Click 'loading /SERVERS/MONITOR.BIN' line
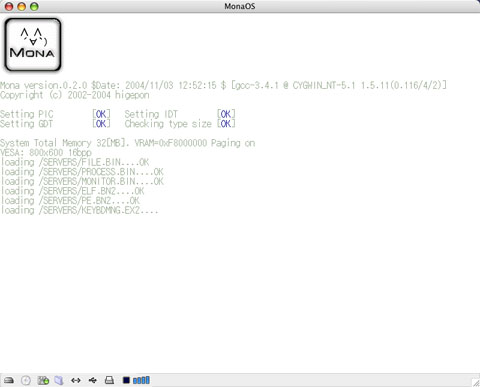 point(82,182)
